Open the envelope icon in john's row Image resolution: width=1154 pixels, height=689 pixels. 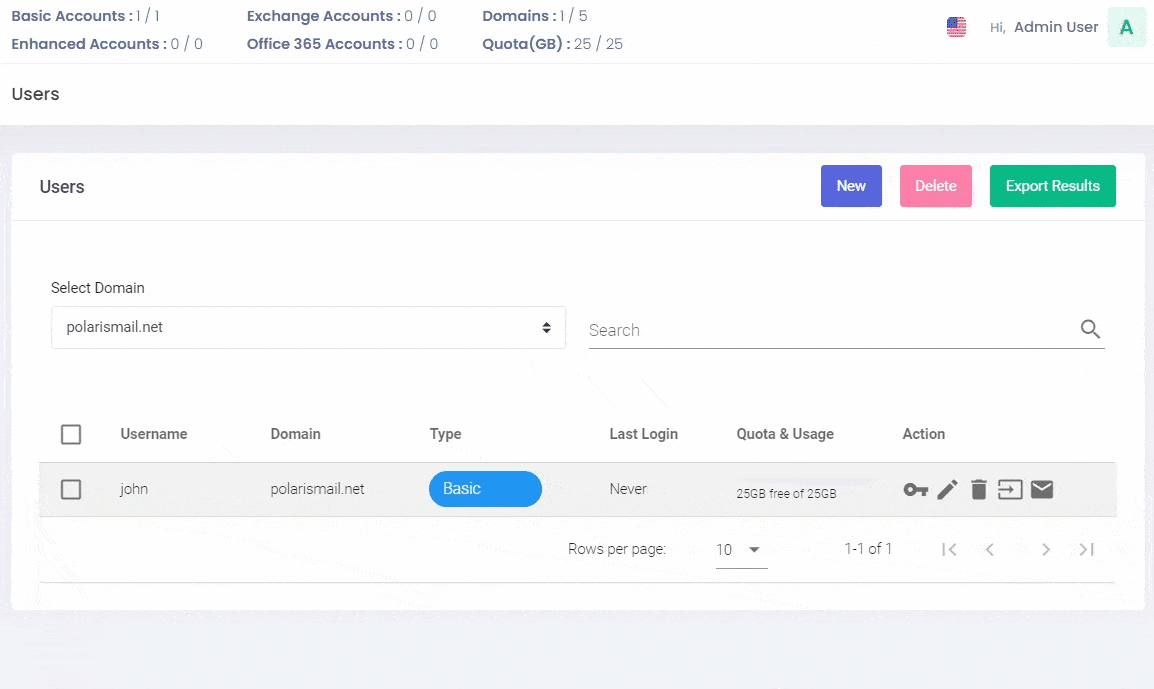pyautogui.click(x=1042, y=489)
